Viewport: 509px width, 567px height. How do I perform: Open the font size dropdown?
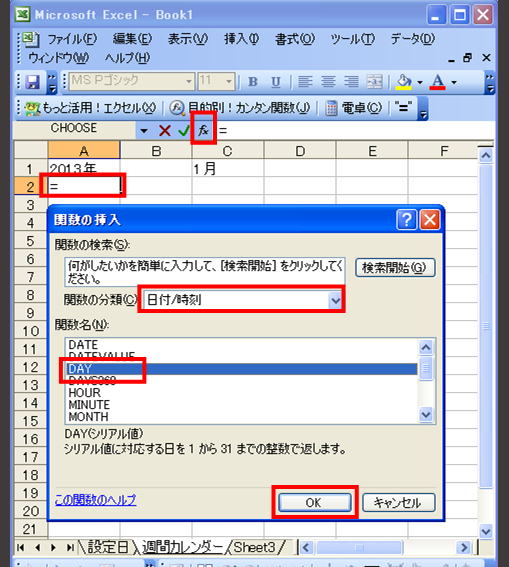click(x=228, y=82)
